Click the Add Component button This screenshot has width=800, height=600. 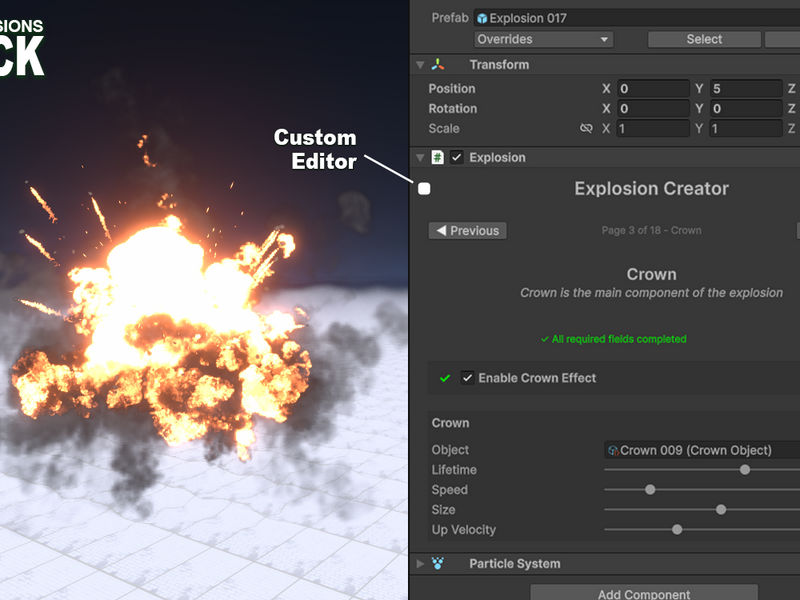(644, 593)
